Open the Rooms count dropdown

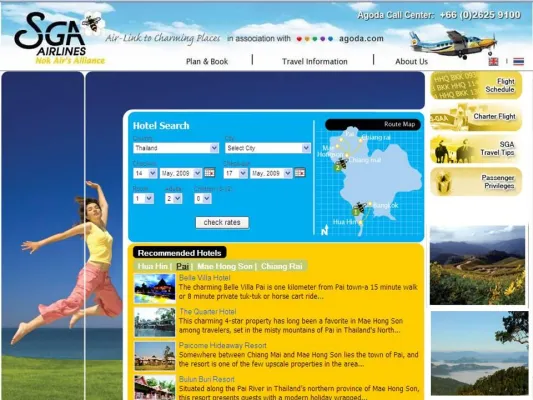[x=143, y=198]
